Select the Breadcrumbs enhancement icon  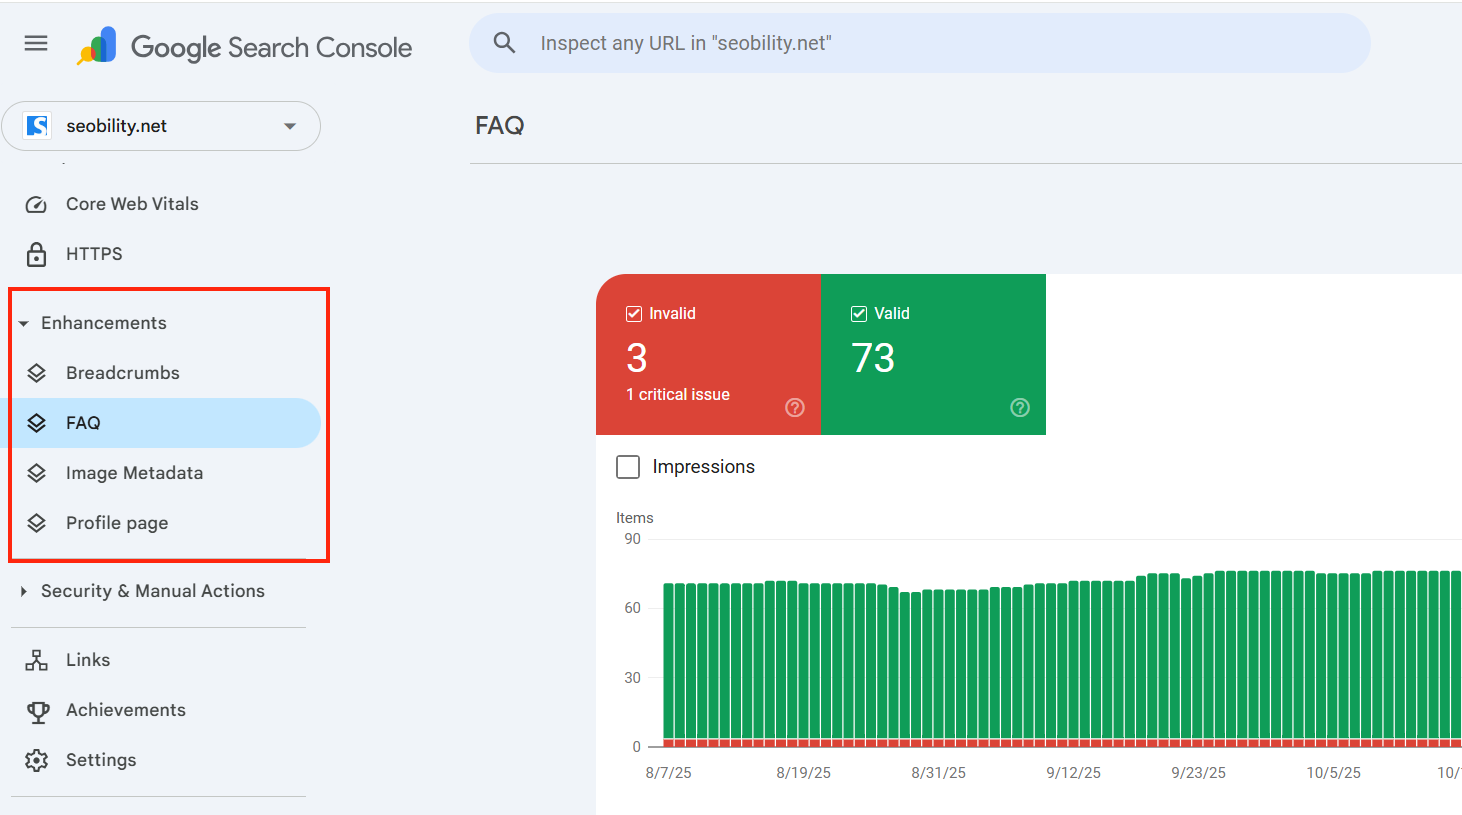coord(37,372)
